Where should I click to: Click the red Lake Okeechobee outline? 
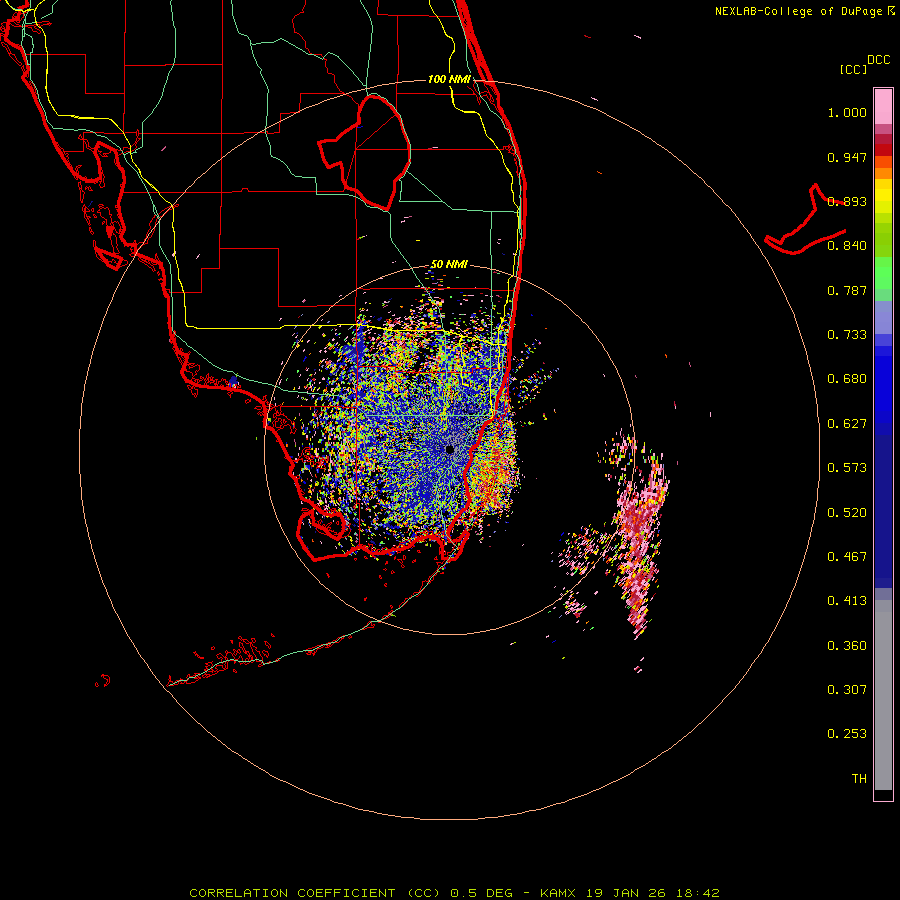[x=365, y=152]
